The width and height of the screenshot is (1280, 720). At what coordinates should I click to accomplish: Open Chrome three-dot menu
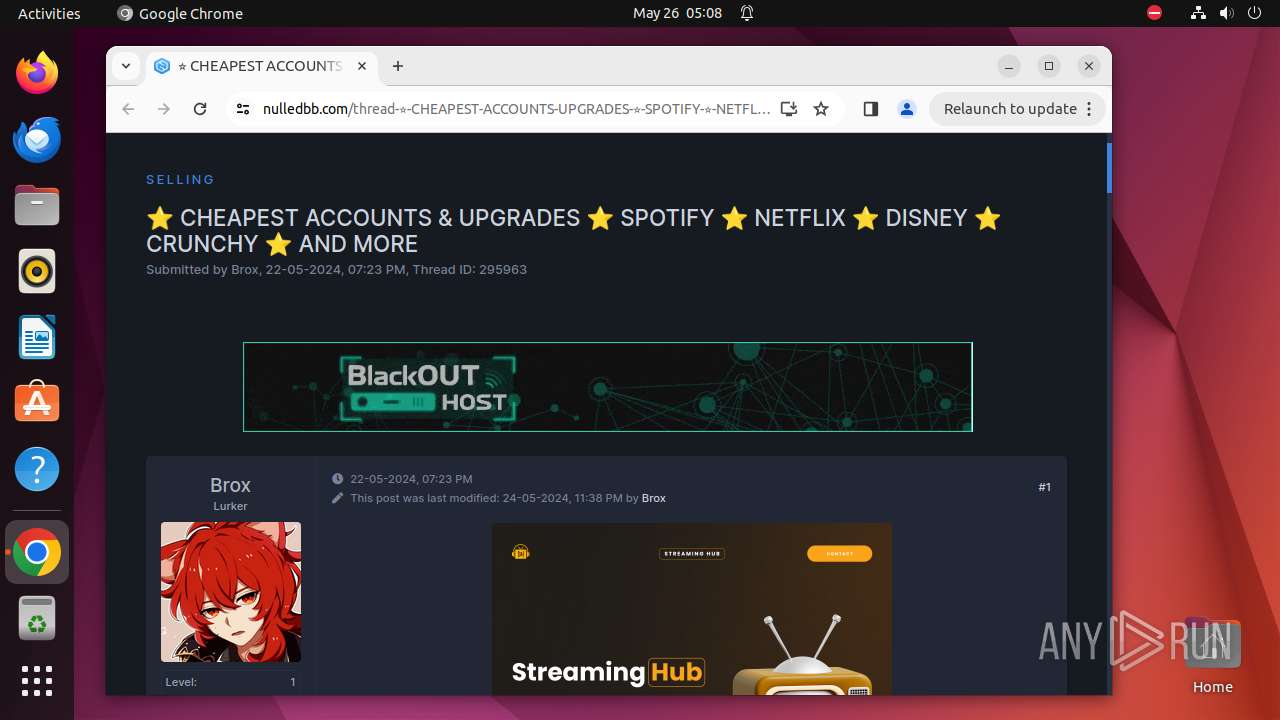[x=1090, y=109]
